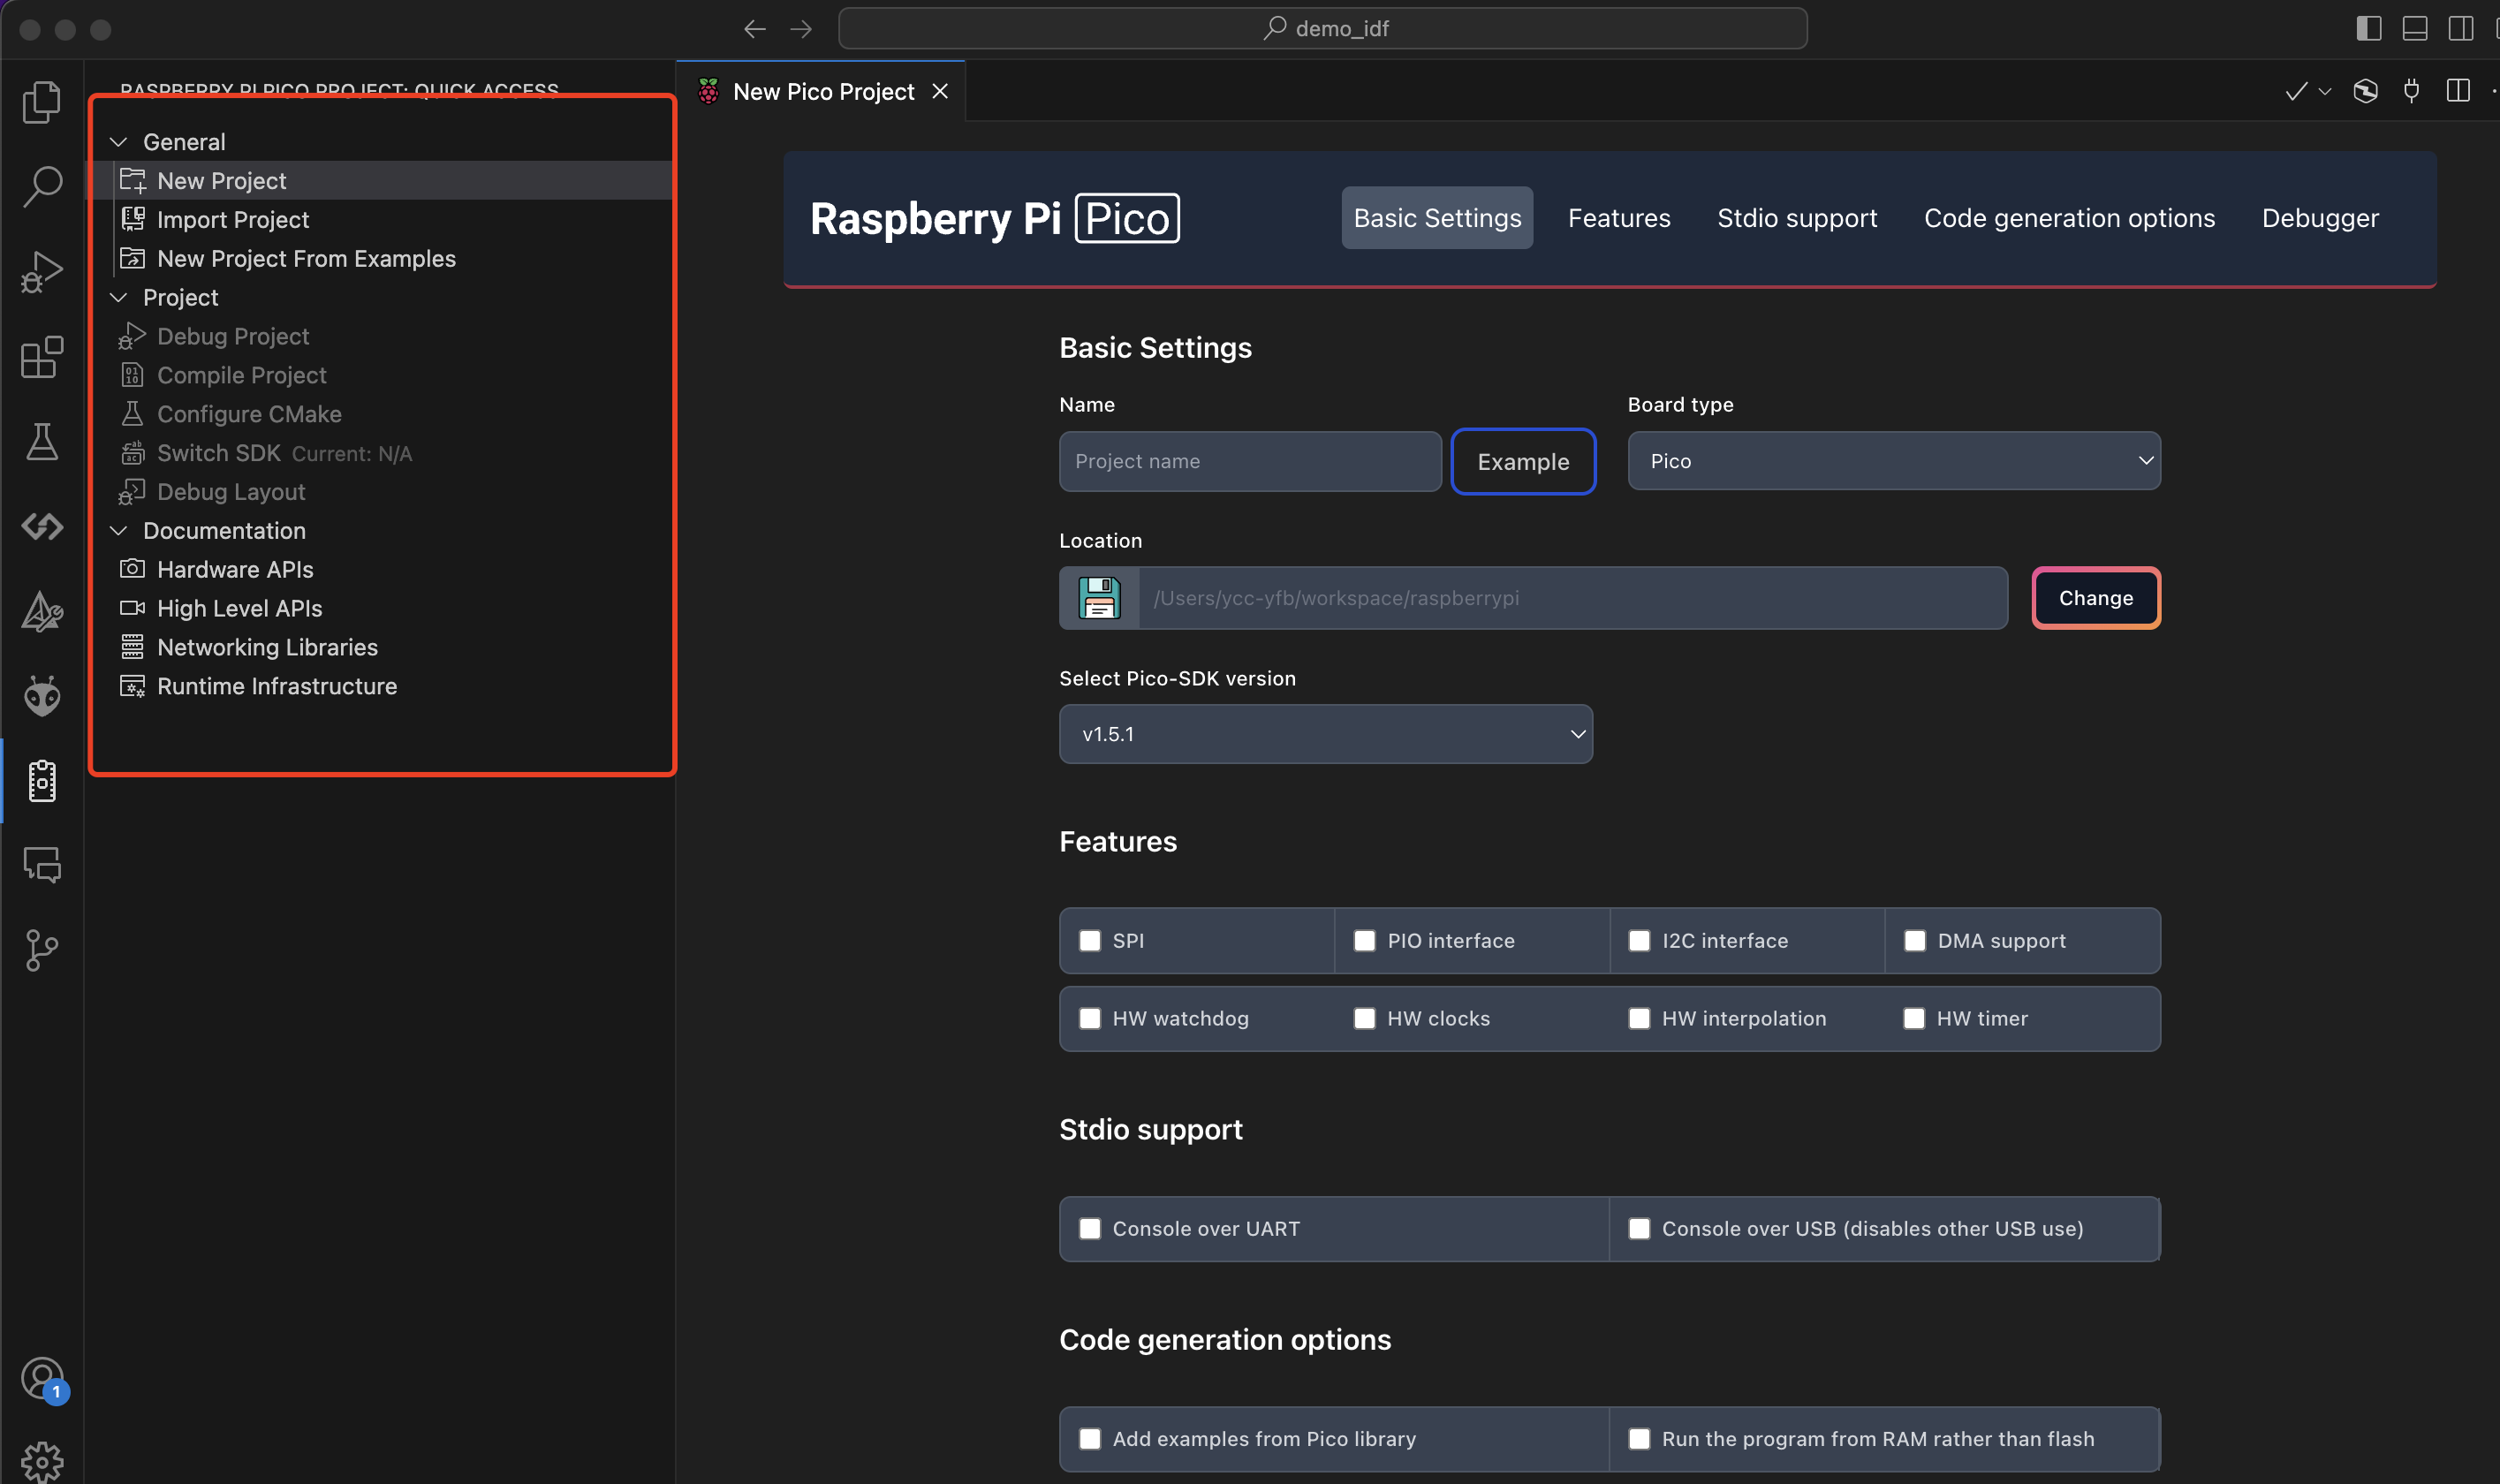2500x1484 pixels.
Task: Collapse the Documentation tree section
Action: pos(119,530)
